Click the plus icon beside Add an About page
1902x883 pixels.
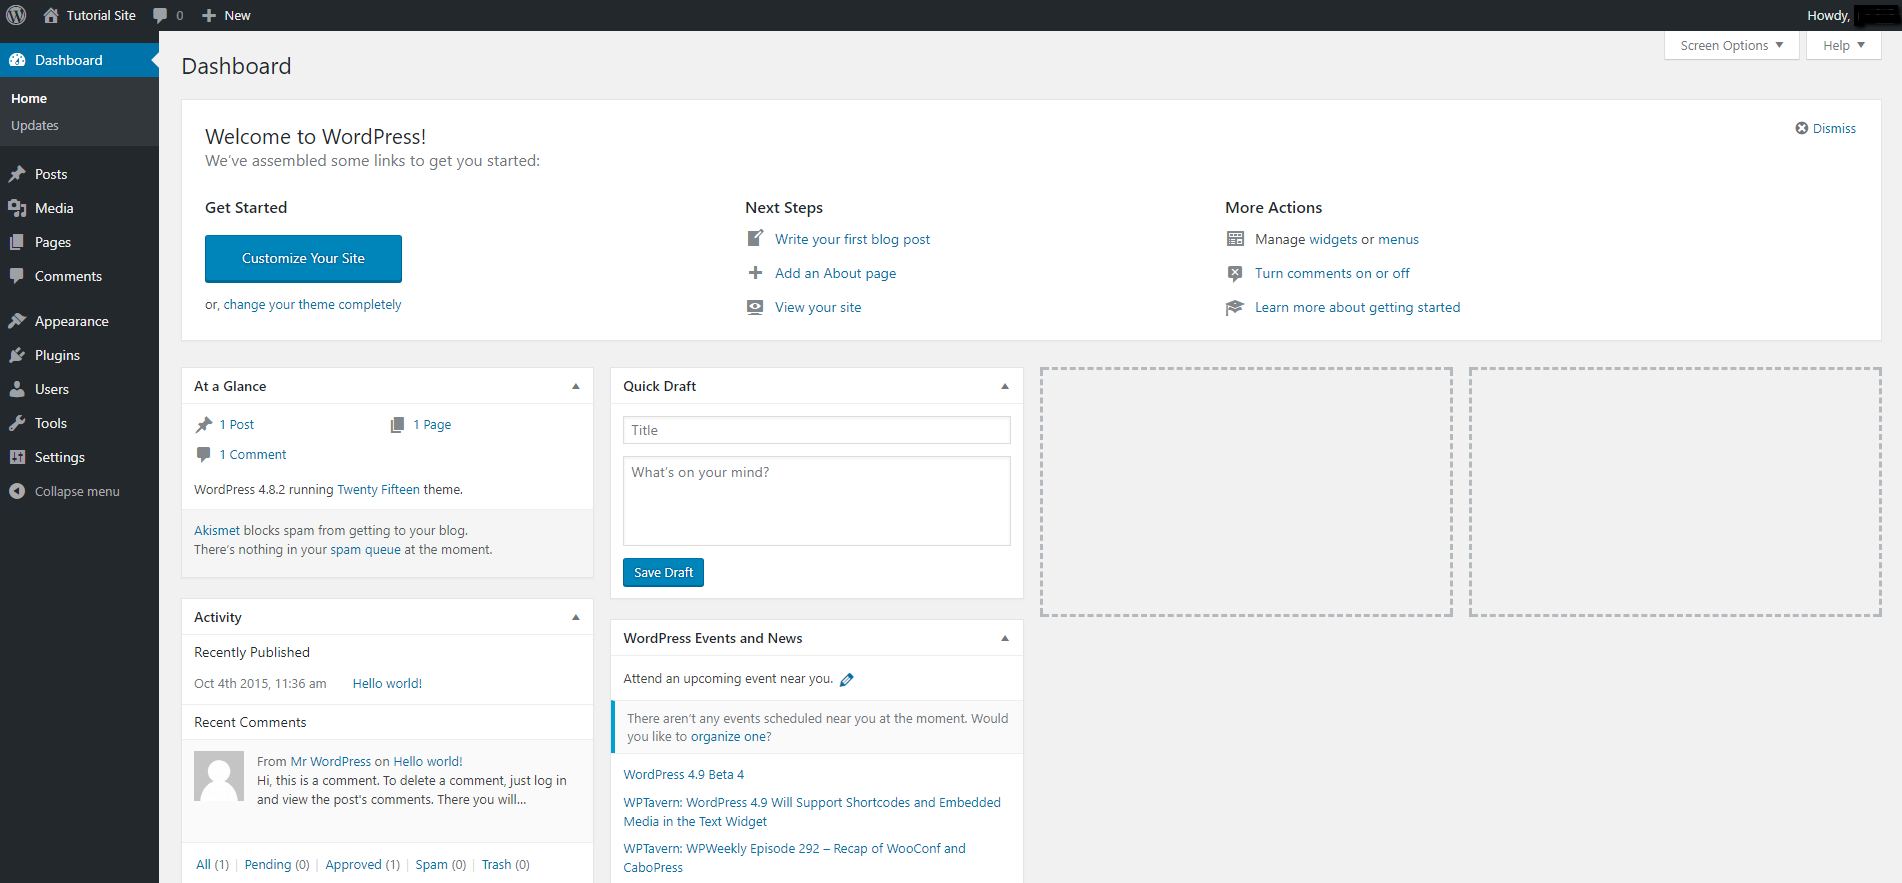click(x=755, y=272)
